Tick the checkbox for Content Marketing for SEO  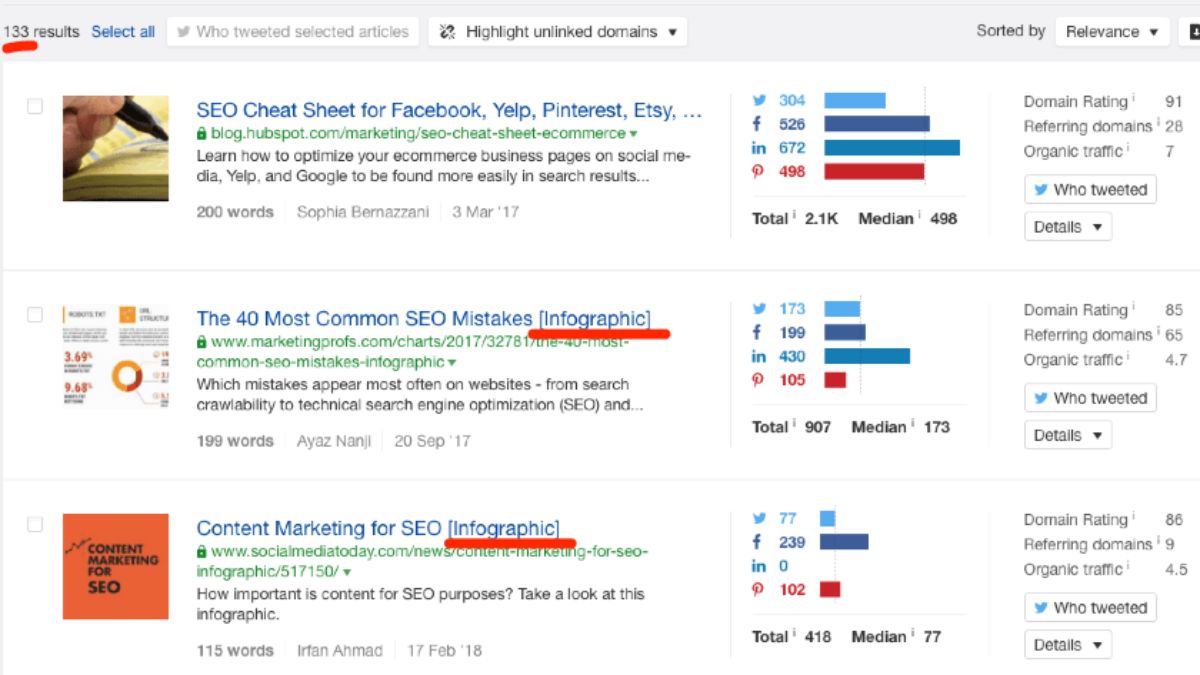(x=35, y=524)
